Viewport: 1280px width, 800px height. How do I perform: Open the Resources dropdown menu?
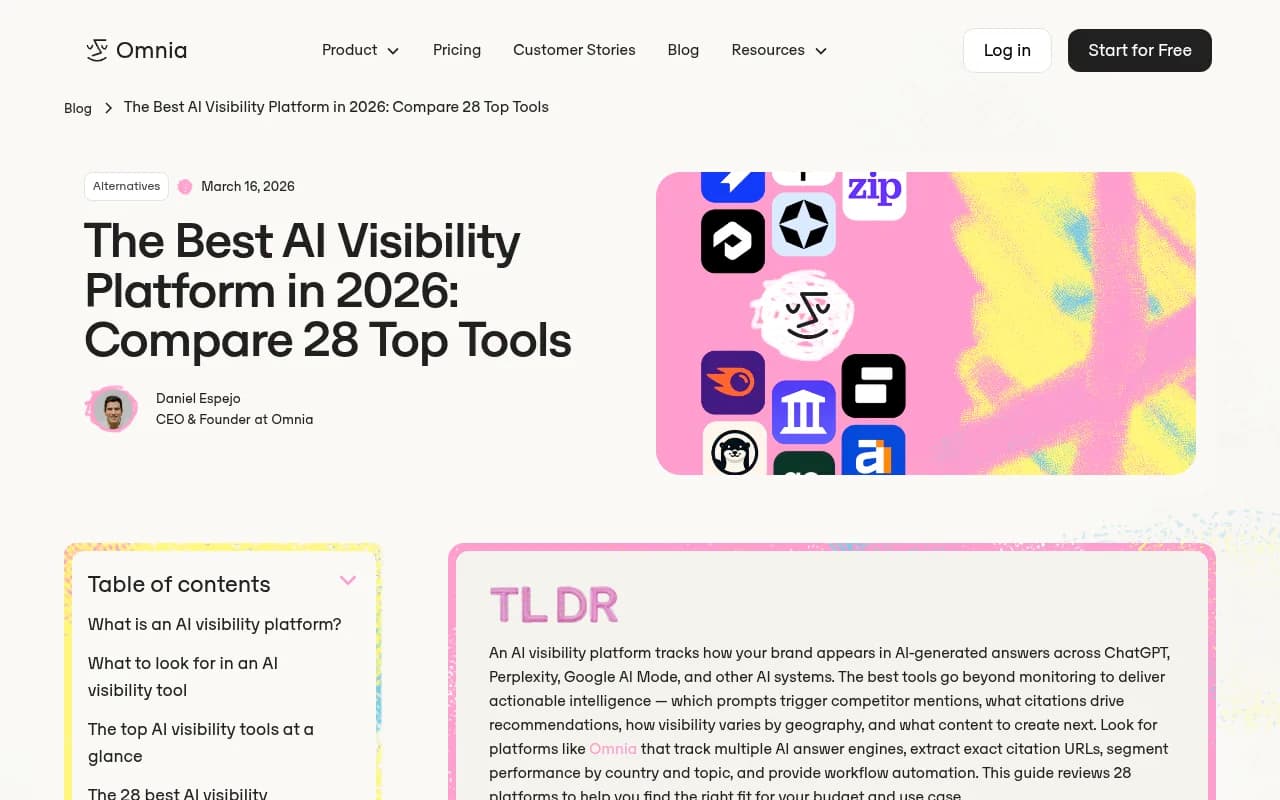(779, 50)
